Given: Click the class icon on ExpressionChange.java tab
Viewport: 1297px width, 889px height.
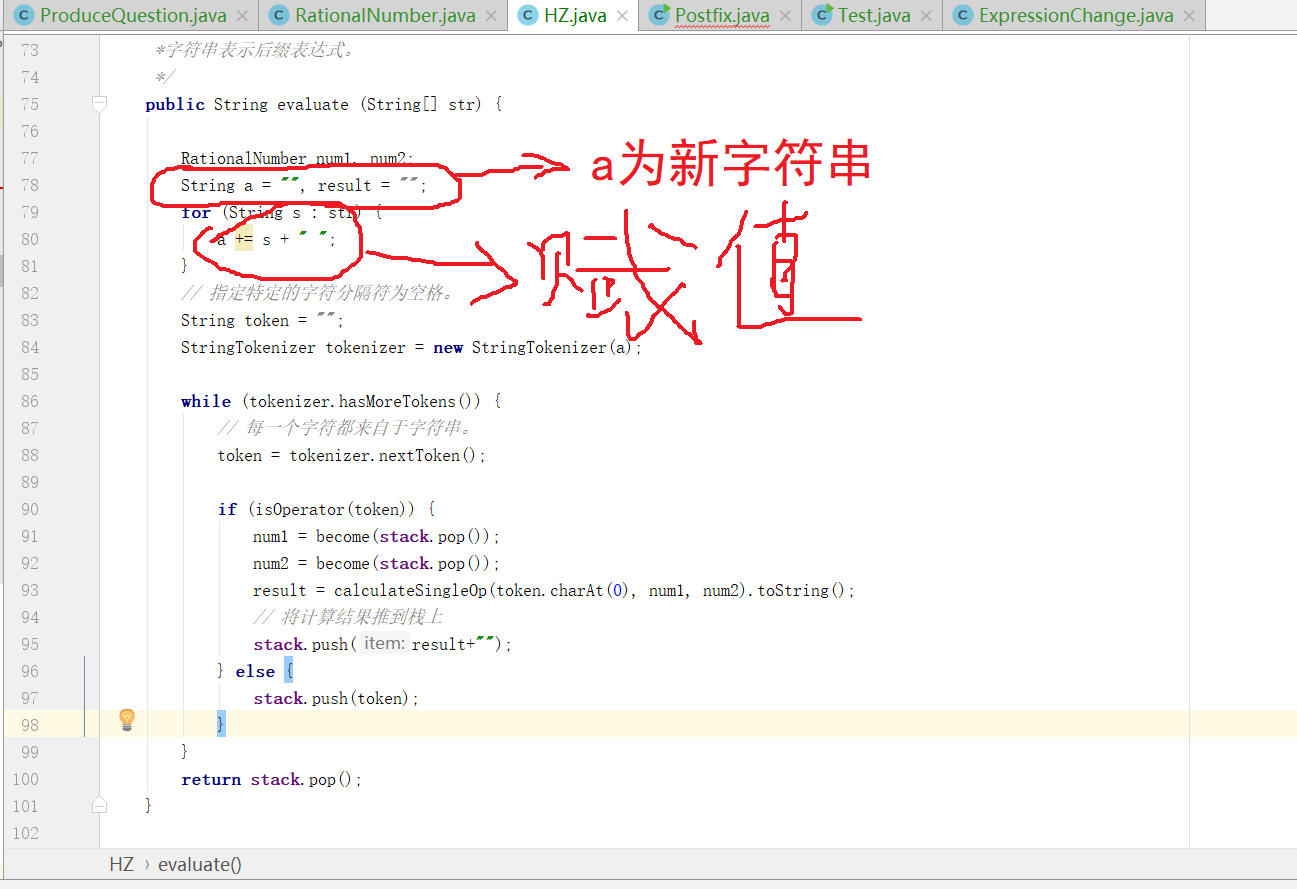Looking at the screenshot, I should pos(962,15).
